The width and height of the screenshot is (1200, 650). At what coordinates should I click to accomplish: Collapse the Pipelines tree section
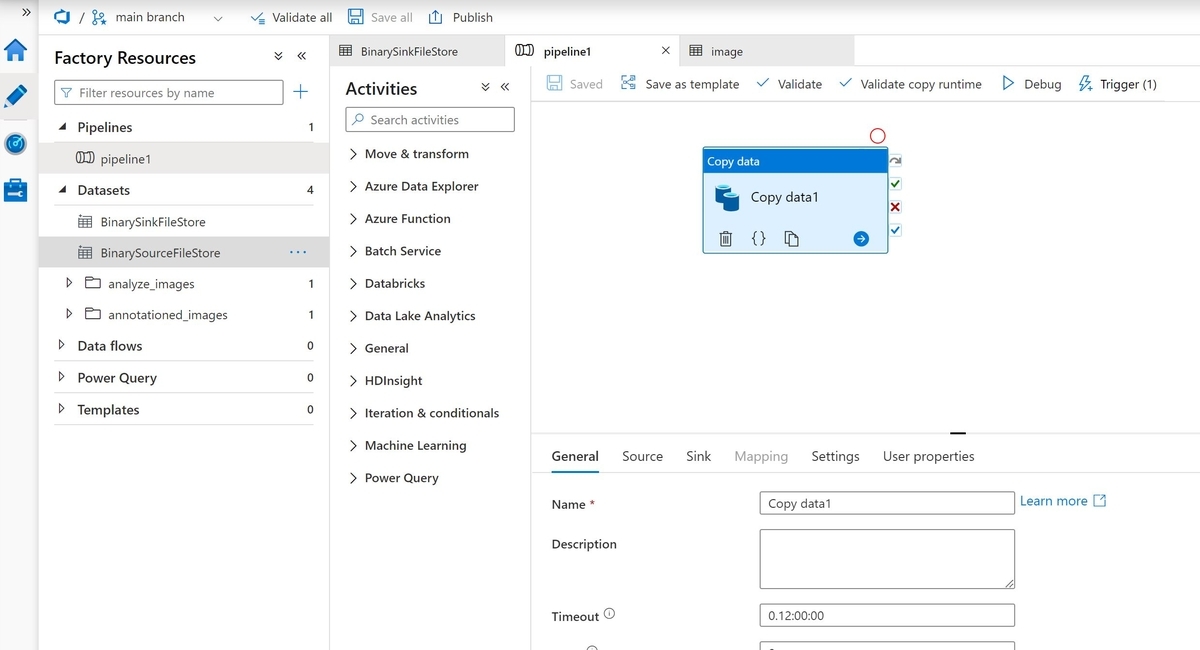pyautogui.click(x=63, y=127)
